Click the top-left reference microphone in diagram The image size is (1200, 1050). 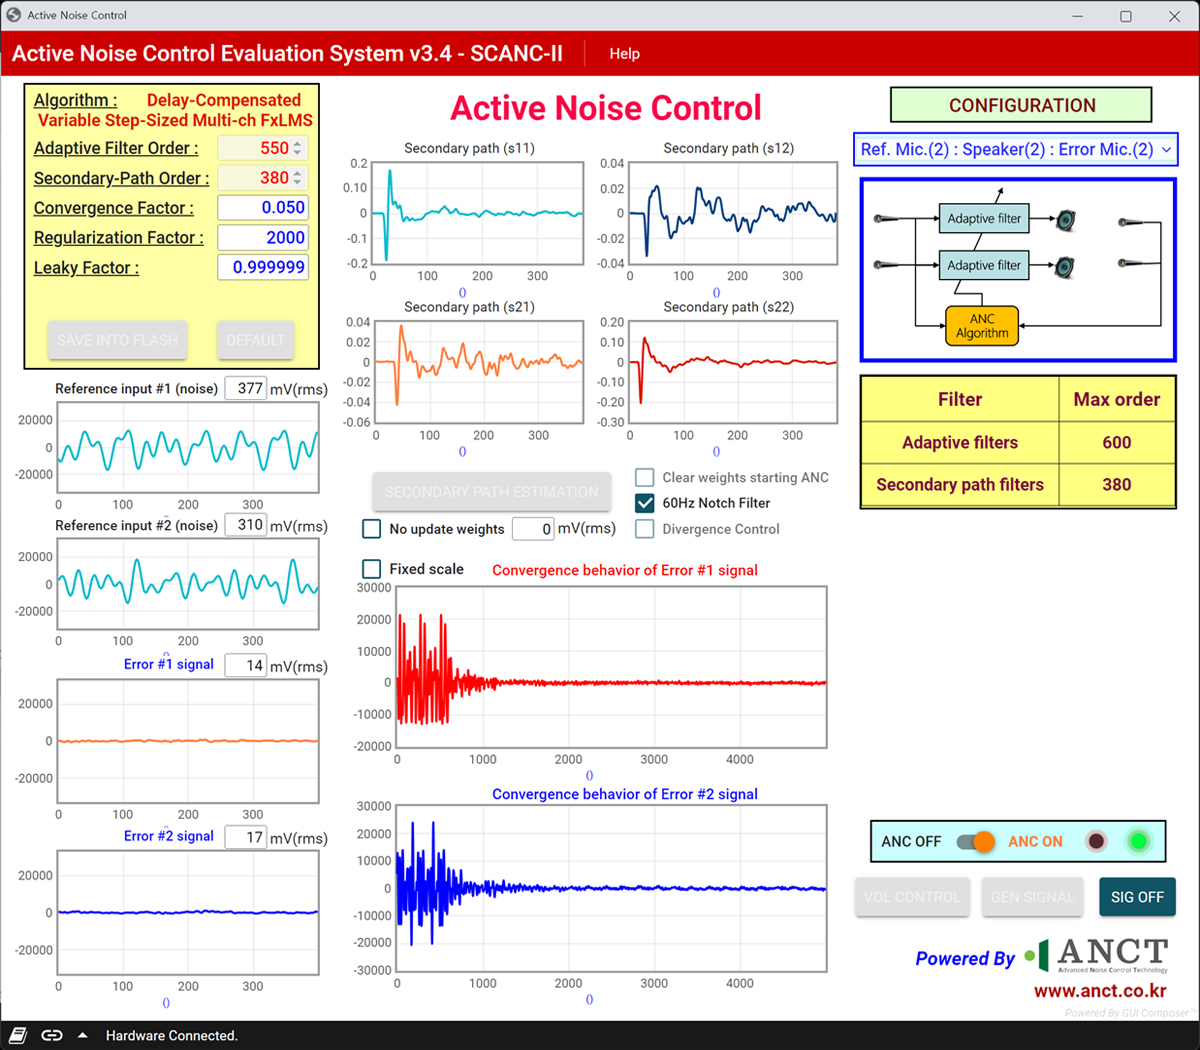[x=885, y=218]
